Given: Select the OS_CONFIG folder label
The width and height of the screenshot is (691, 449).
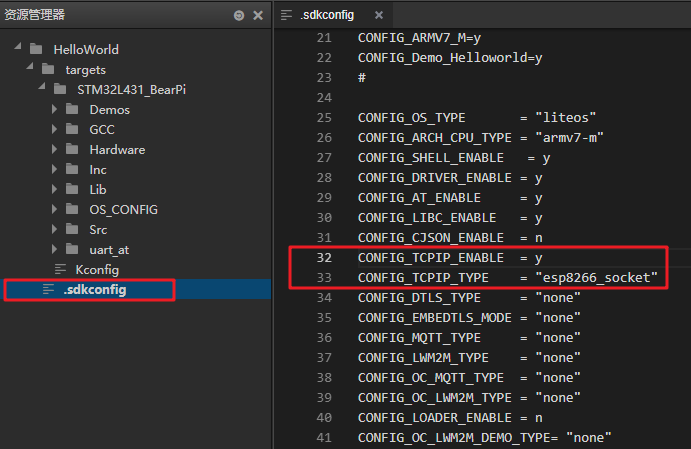Looking at the screenshot, I should [123, 209].
